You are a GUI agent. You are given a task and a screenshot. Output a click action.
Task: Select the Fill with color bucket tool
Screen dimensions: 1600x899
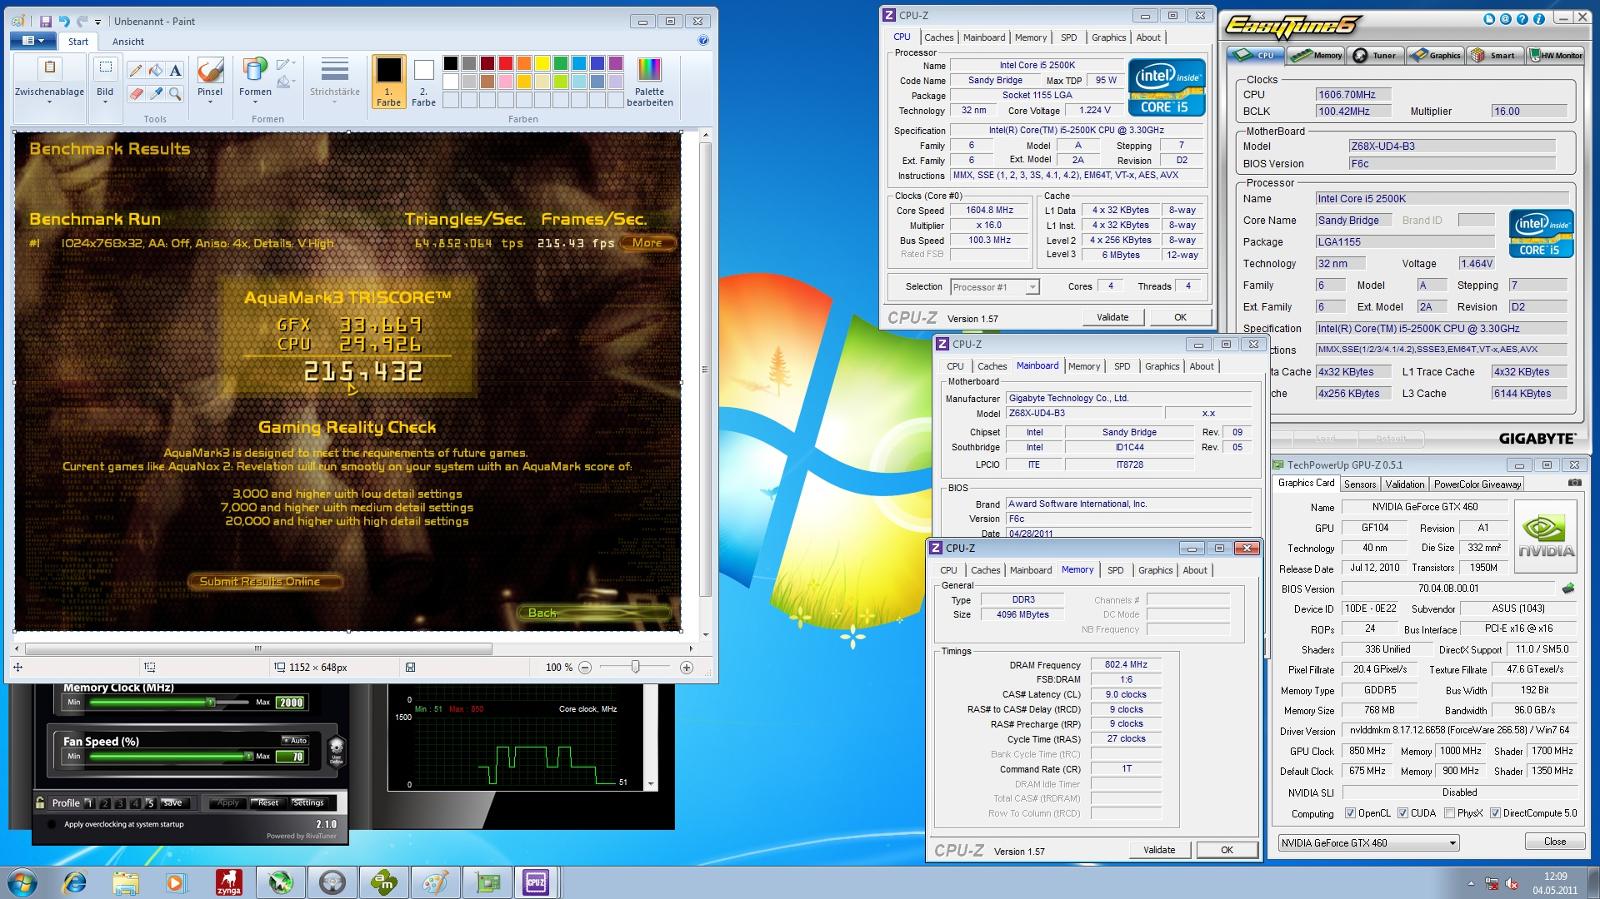[x=156, y=70]
